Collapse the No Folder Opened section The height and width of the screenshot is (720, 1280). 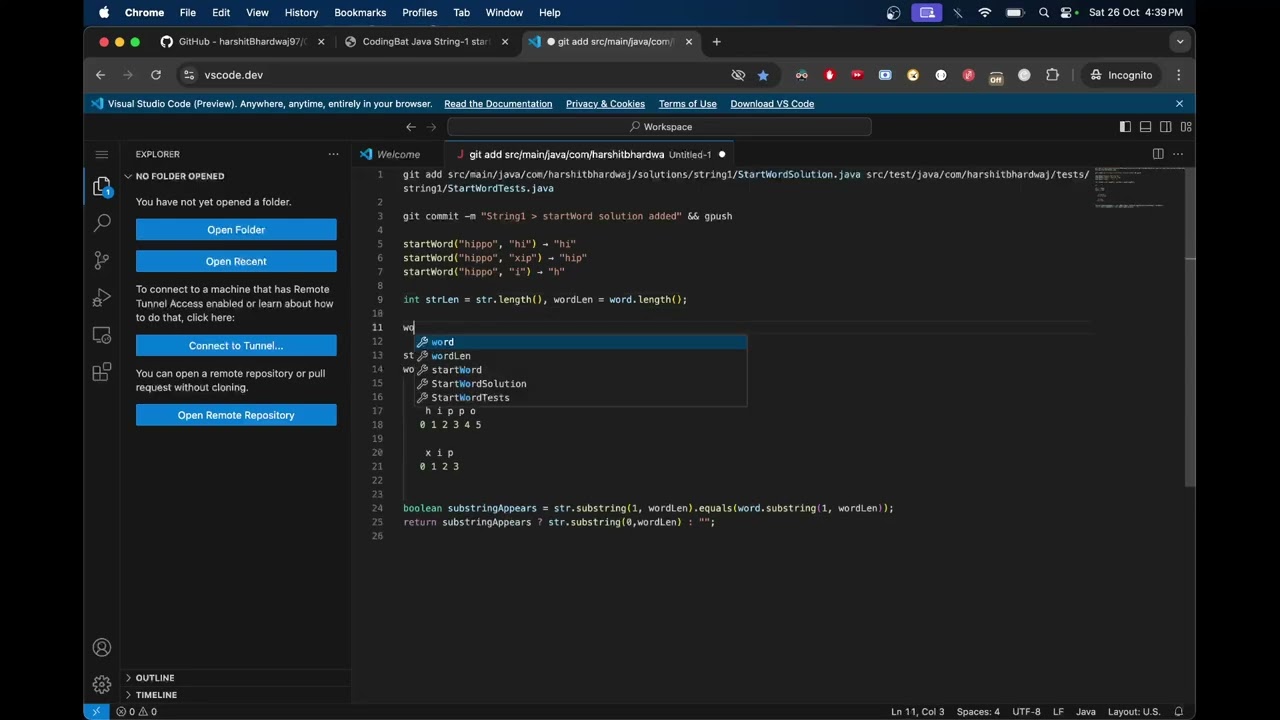point(179,176)
